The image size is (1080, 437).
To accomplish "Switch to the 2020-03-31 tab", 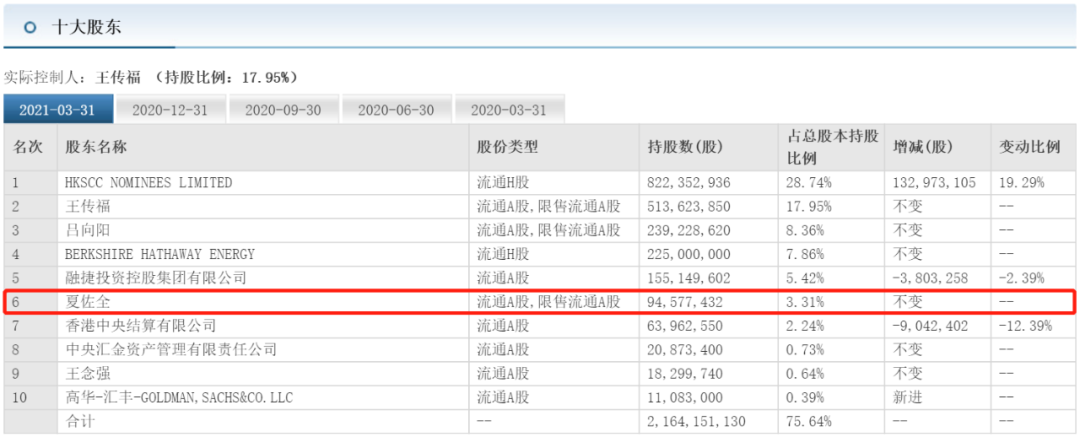I will 509,110.
